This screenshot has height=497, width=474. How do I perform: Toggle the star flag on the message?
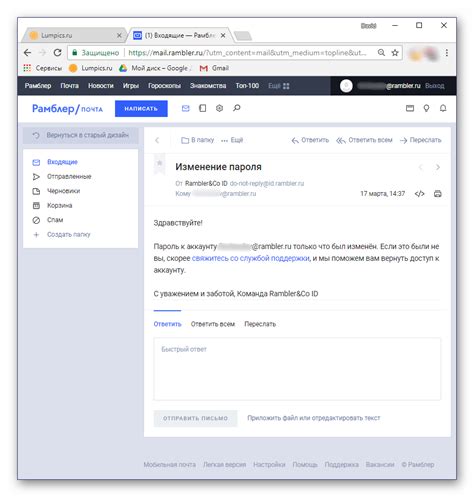[160, 163]
